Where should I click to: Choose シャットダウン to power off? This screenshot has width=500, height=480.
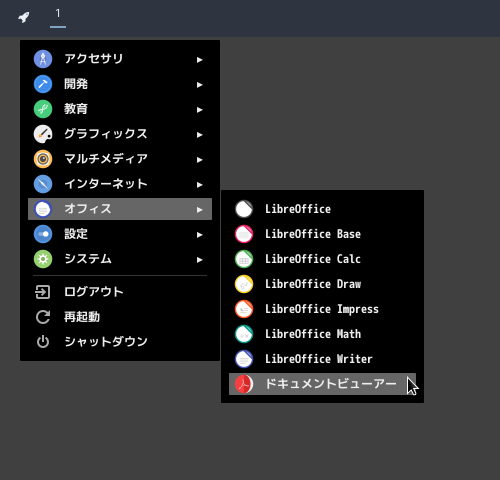pos(120,342)
